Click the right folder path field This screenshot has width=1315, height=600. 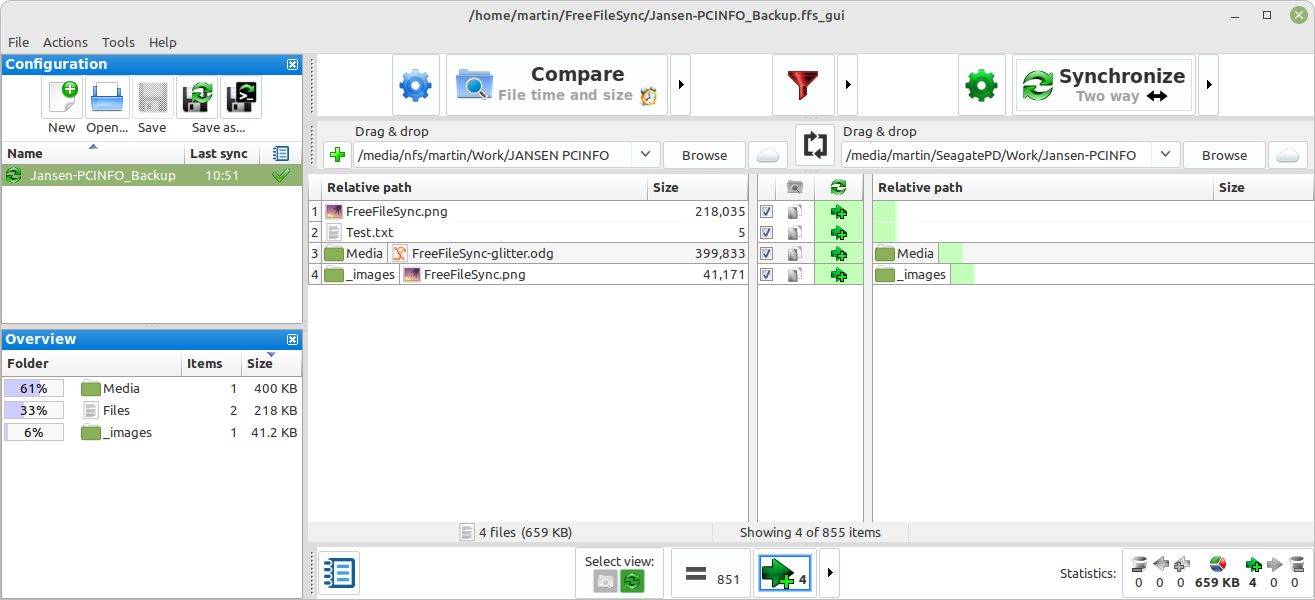(996, 155)
